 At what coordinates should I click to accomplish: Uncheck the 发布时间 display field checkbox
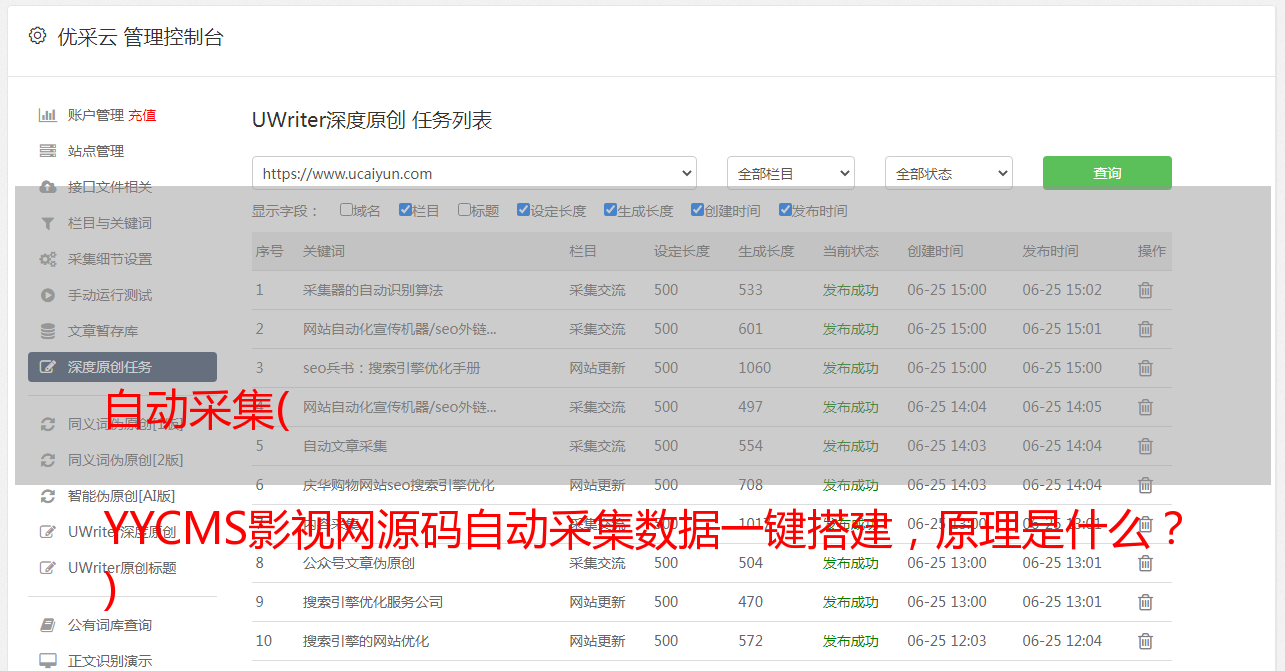[x=784, y=210]
